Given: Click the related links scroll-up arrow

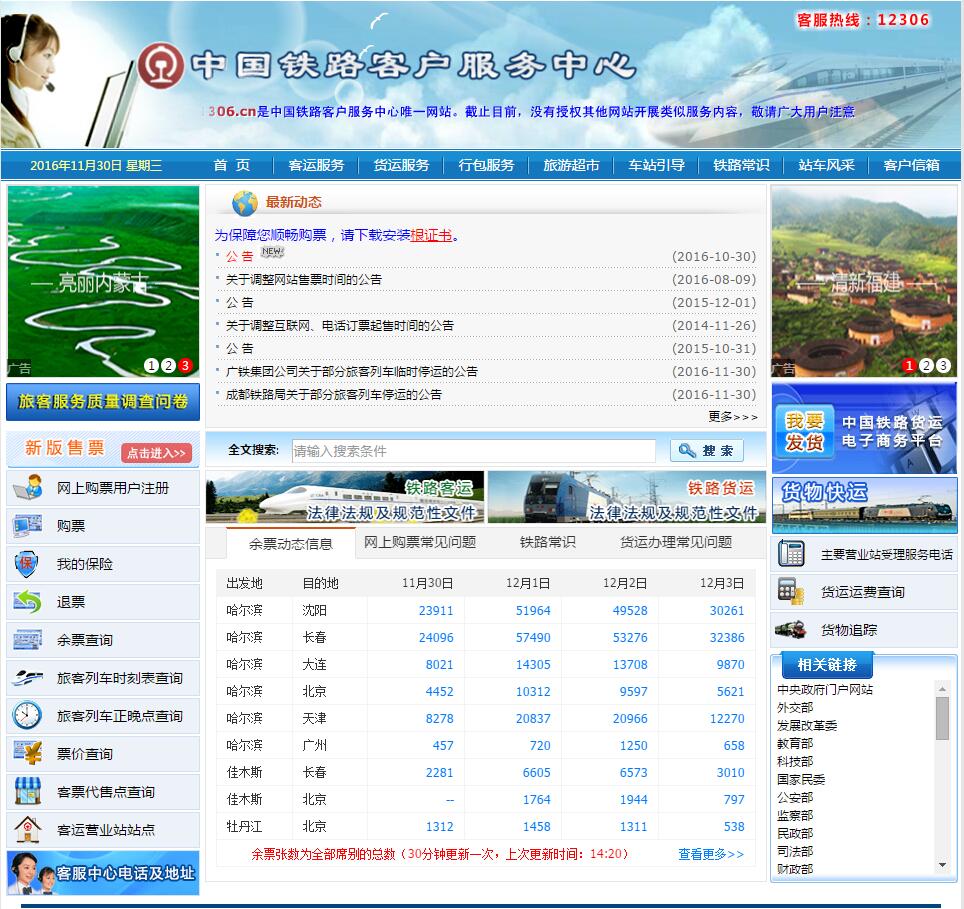Looking at the screenshot, I should tap(942, 690).
